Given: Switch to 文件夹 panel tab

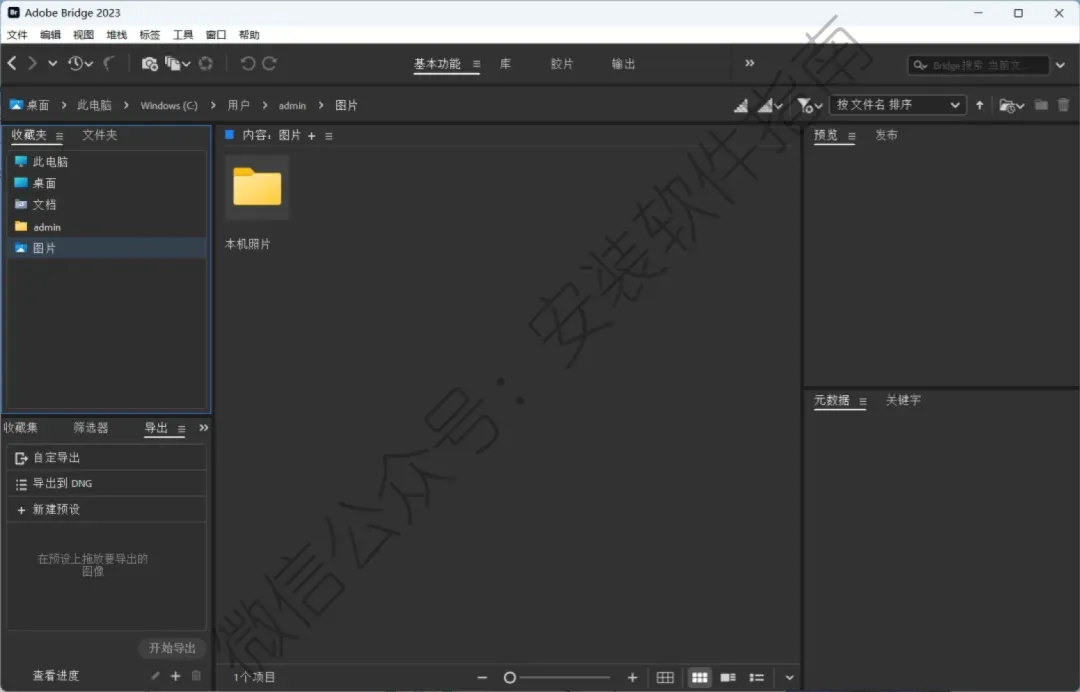Looking at the screenshot, I should [100, 135].
